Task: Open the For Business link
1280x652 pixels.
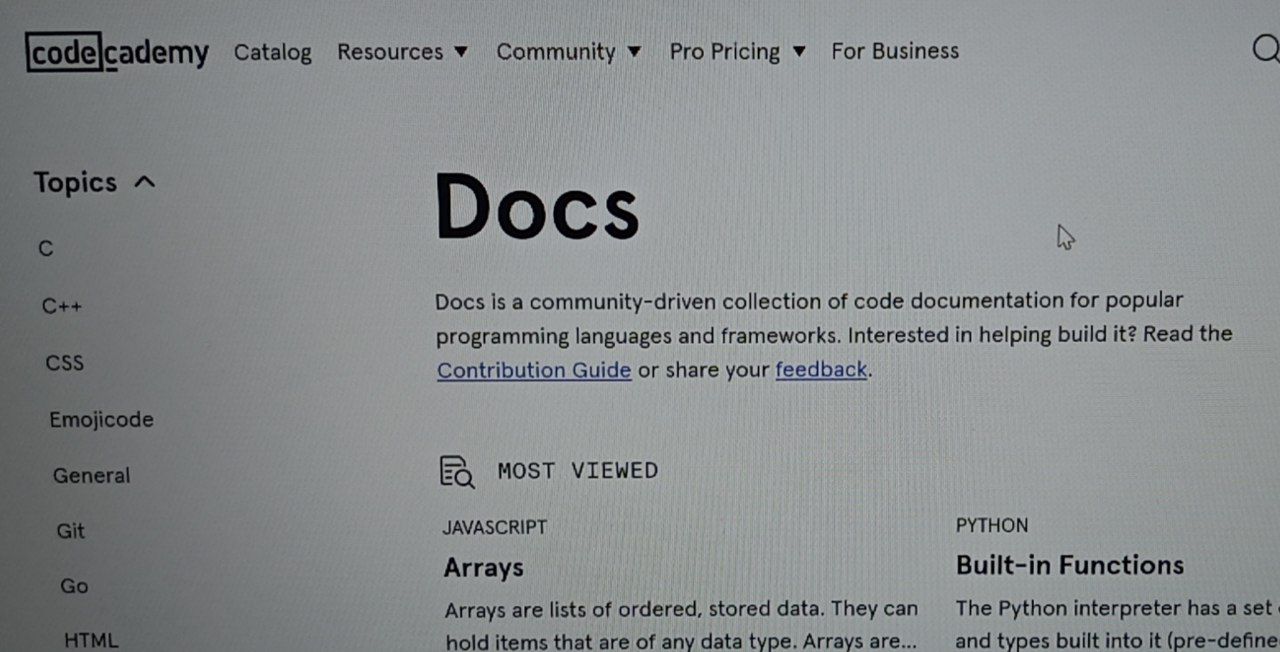Action: pos(895,51)
